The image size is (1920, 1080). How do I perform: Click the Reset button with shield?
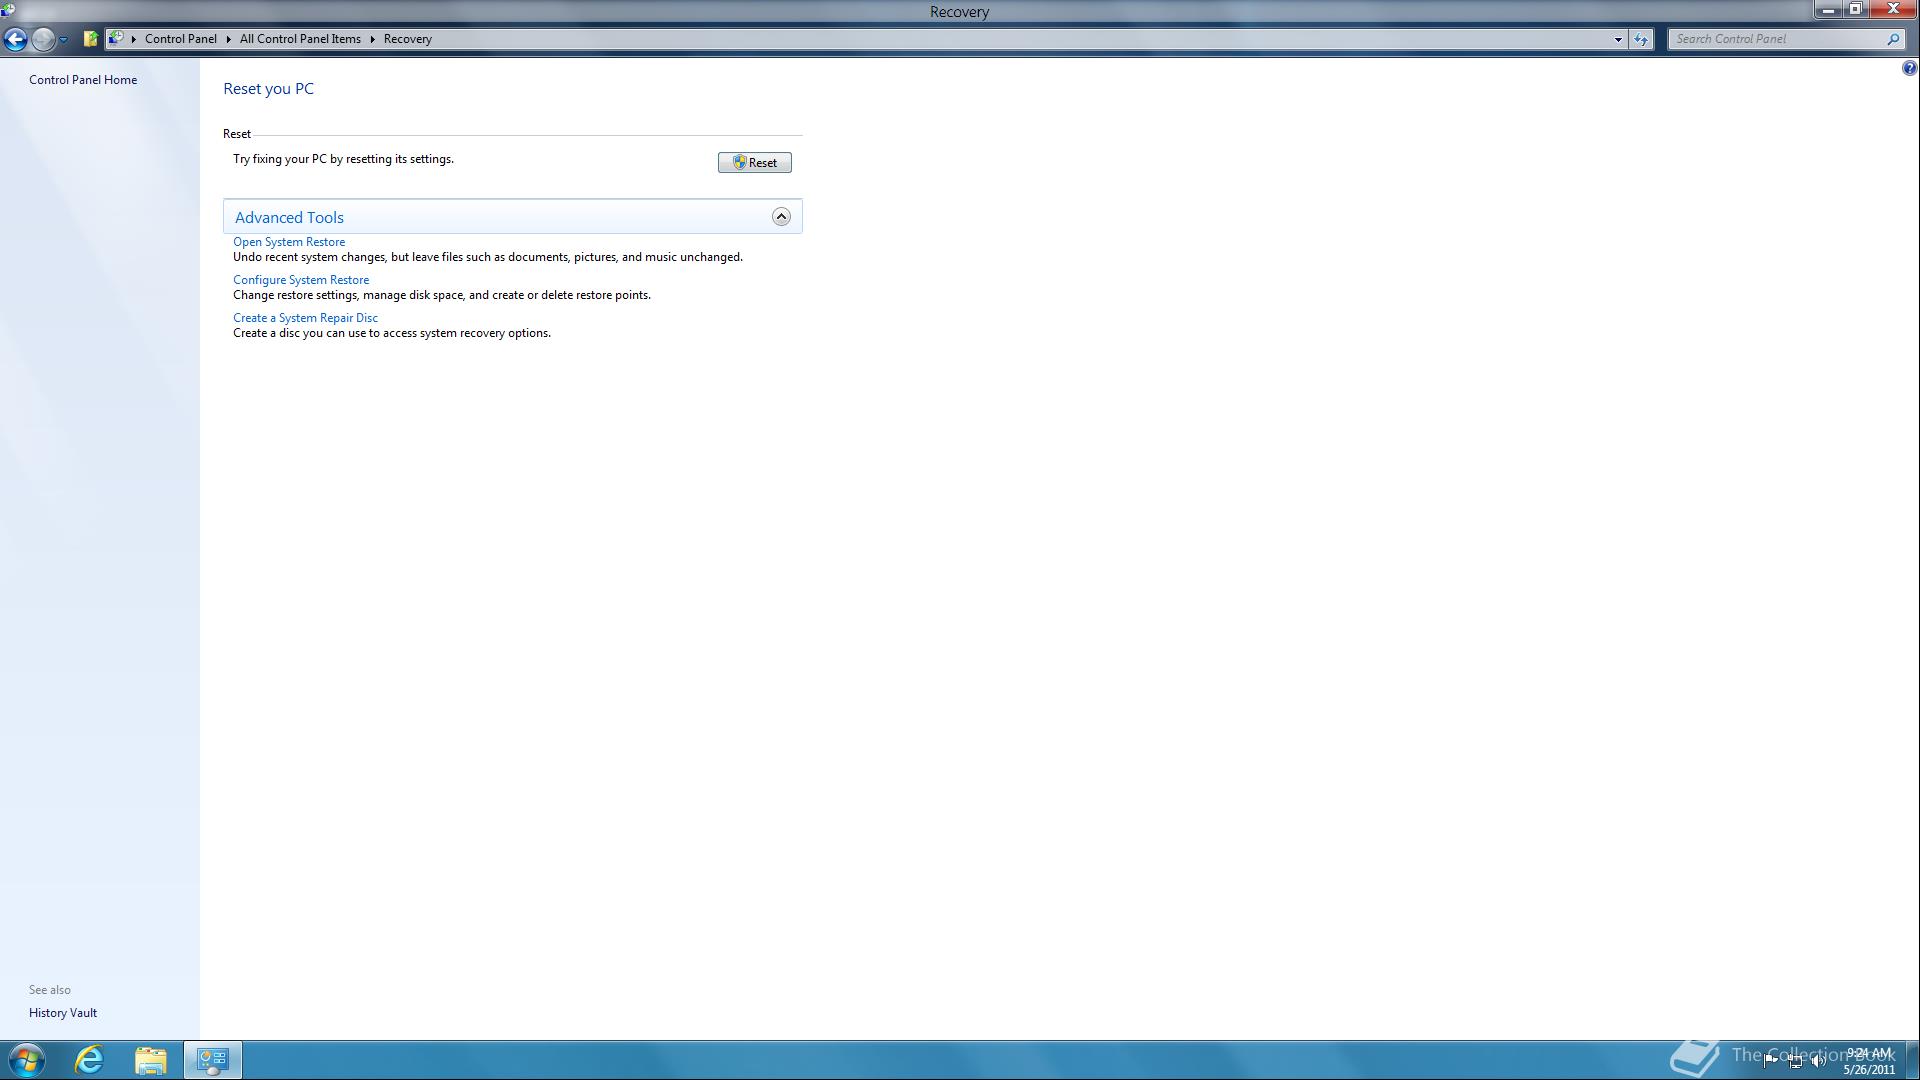click(x=754, y=162)
